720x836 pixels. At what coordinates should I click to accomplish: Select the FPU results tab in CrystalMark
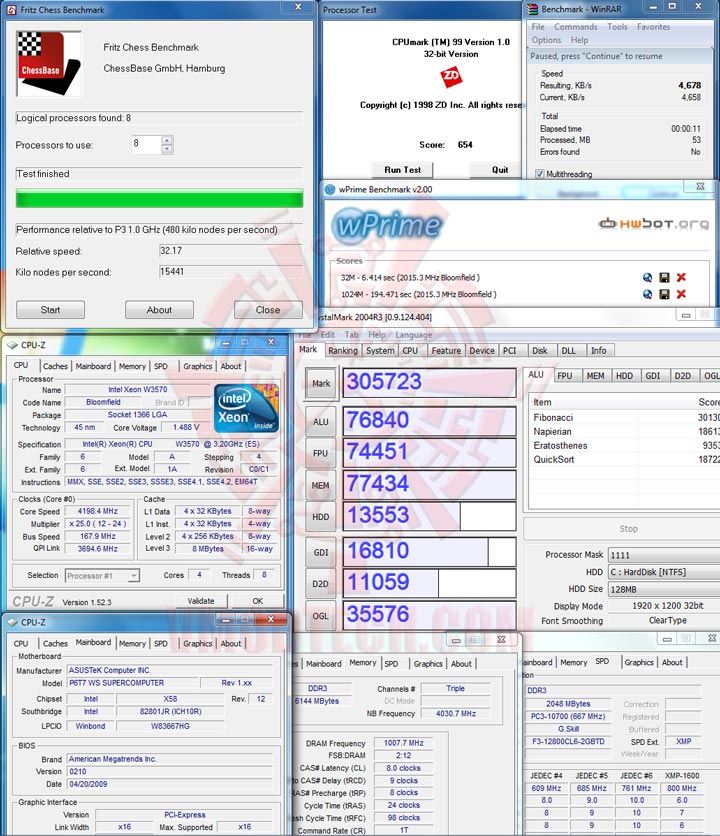(x=564, y=376)
